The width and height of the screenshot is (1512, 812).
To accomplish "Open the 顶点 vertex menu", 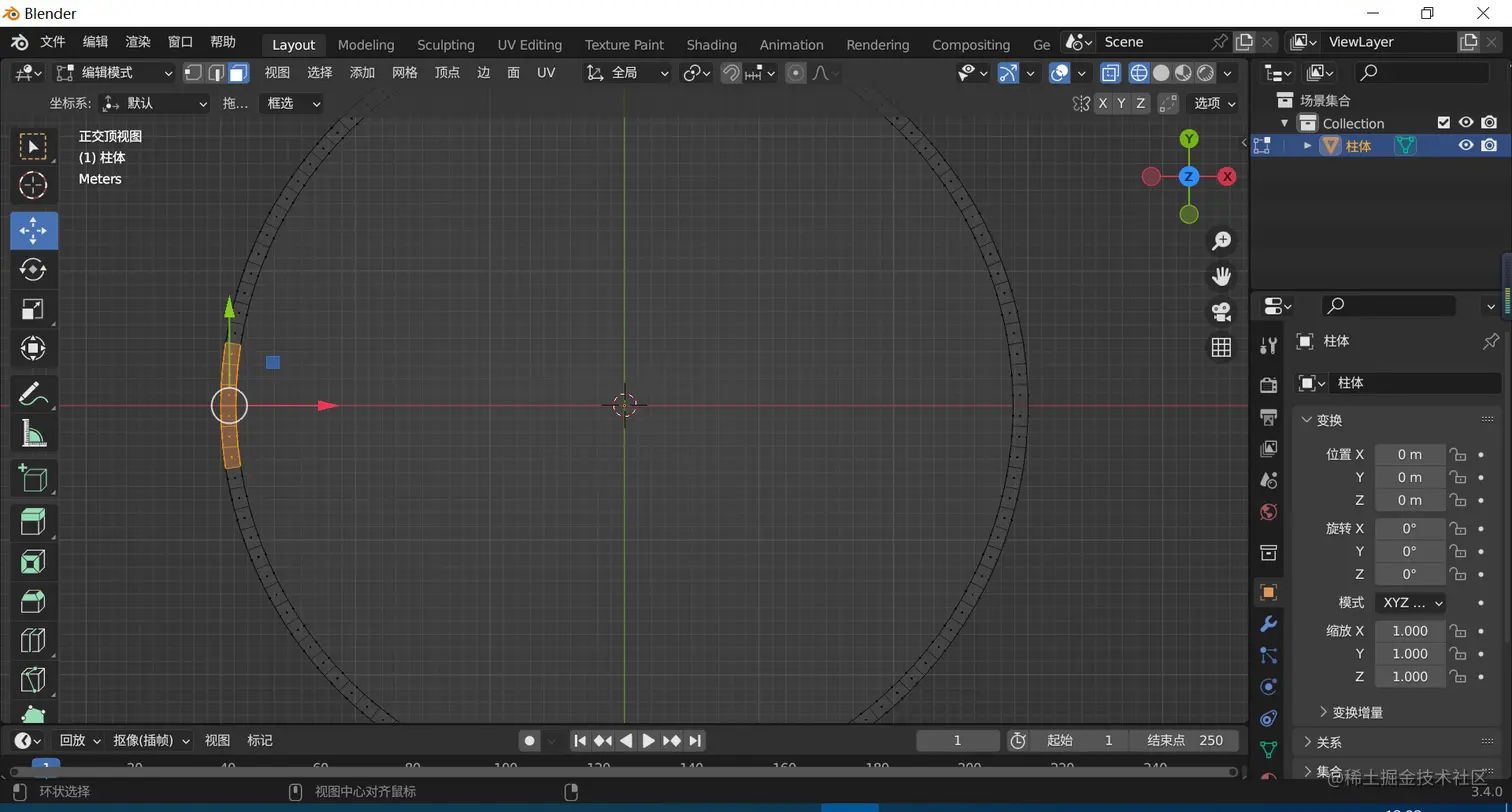I will coord(447,72).
